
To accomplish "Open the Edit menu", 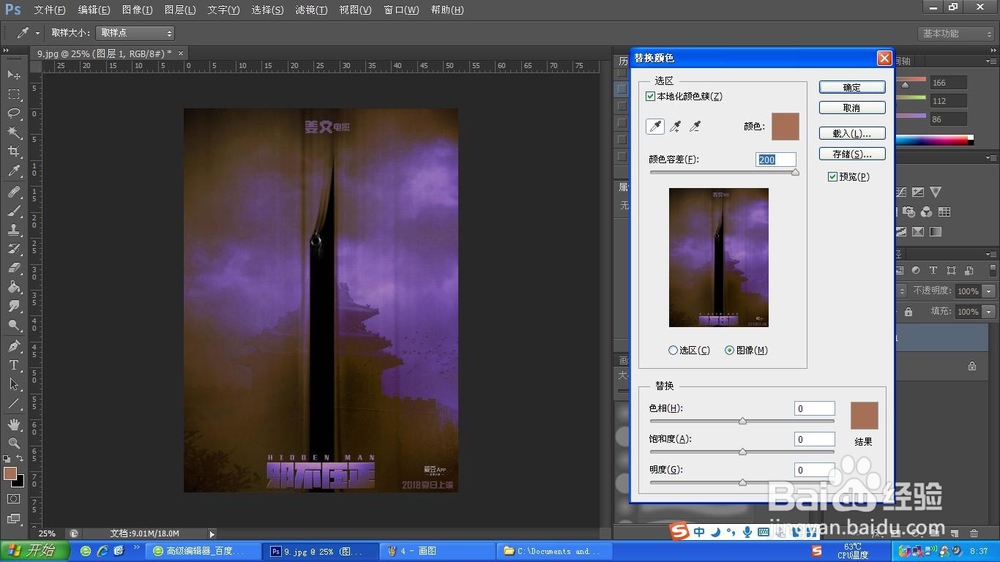I will (x=94, y=10).
